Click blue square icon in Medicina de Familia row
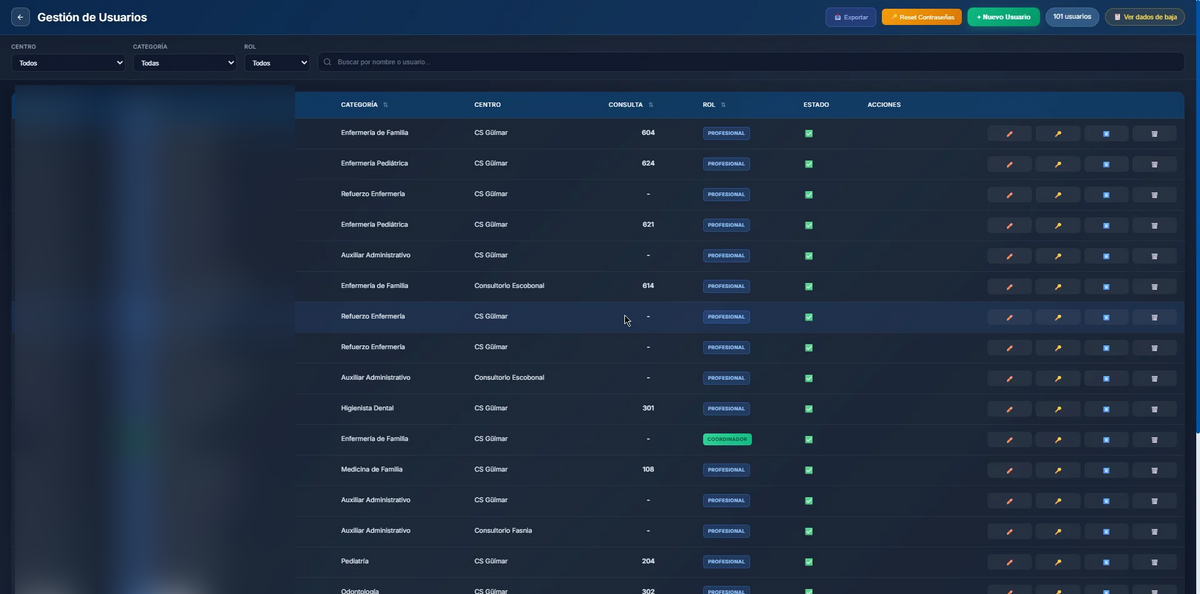 (x=1106, y=470)
